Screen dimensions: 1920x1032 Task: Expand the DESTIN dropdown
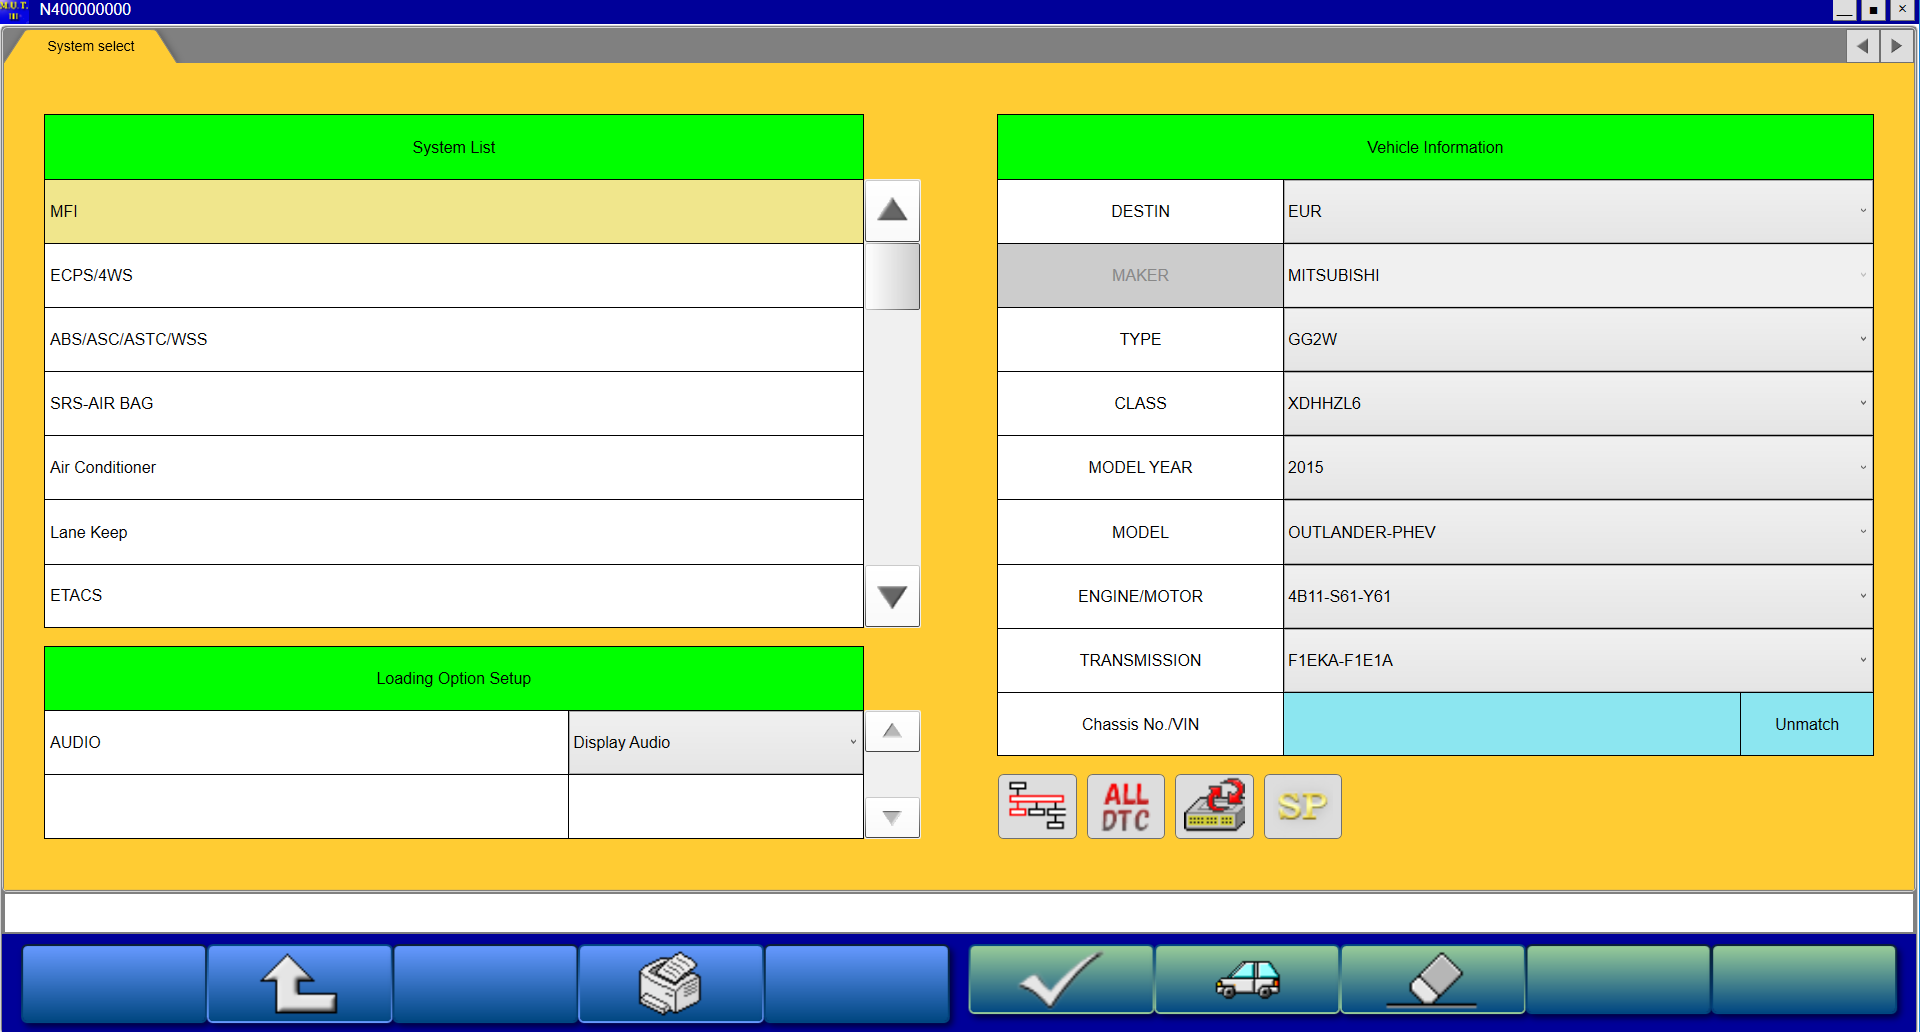tap(1577, 211)
